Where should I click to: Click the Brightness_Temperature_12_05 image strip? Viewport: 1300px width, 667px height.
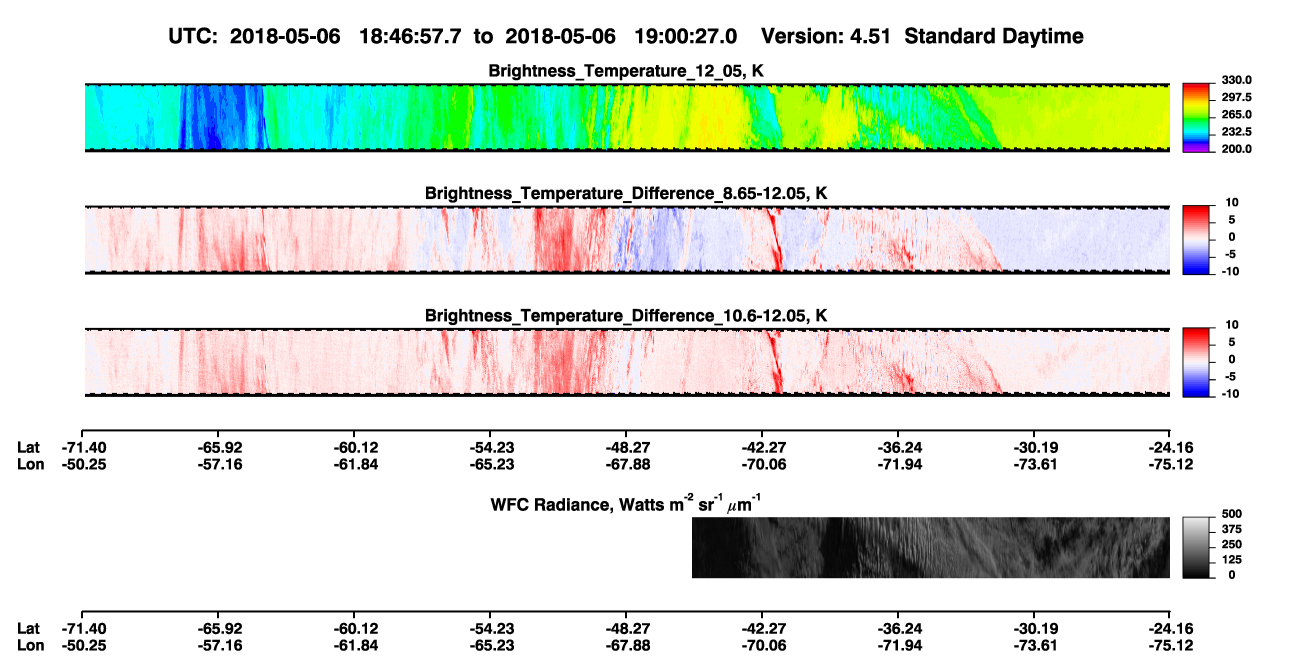(627, 117)
